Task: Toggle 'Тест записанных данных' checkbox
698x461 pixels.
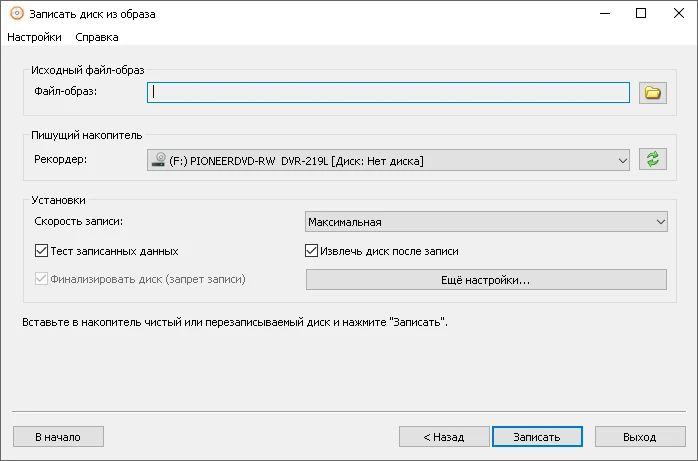Action: point(42,251)
